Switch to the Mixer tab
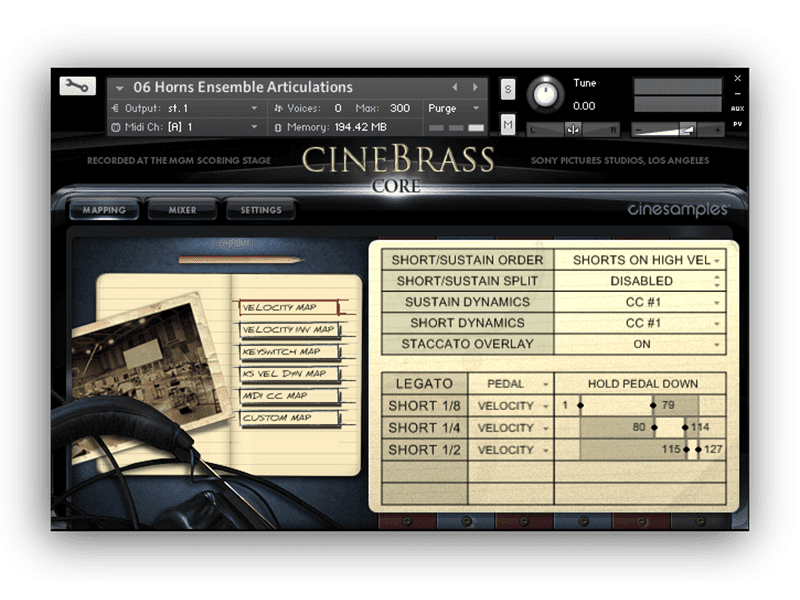Screen dimensions: 800x600 point(182,210)
